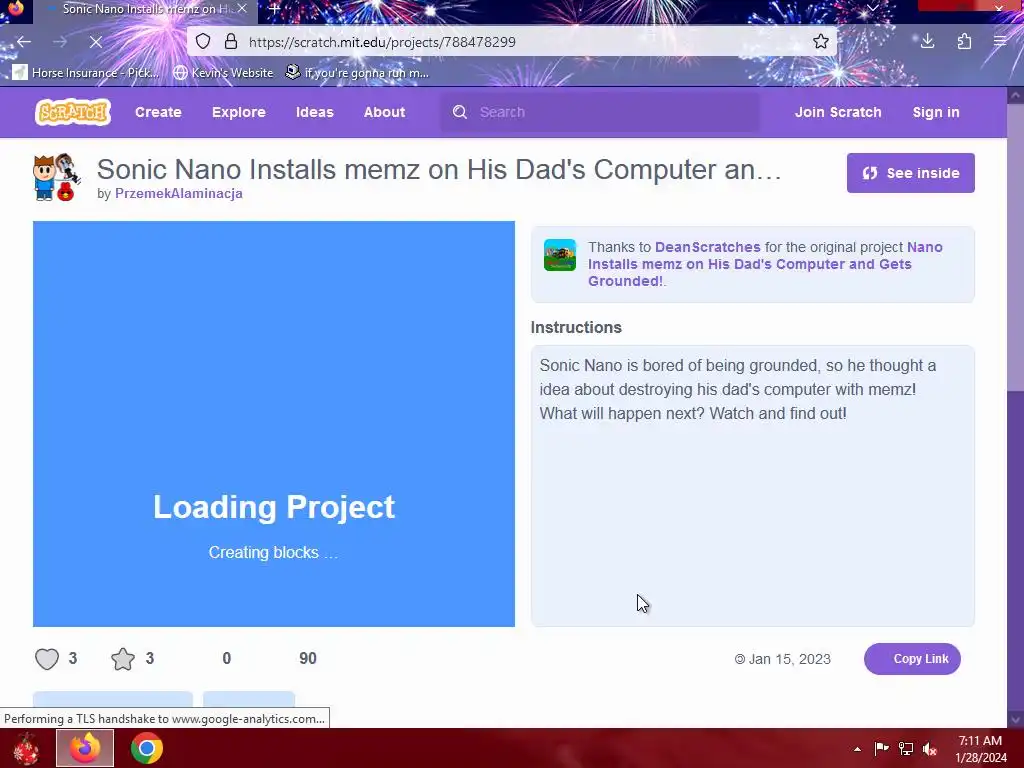The height and width of the screenshot is (768, 1024).
Task: Click the Chrome taskbar icon
Action: tap(147, 748)
